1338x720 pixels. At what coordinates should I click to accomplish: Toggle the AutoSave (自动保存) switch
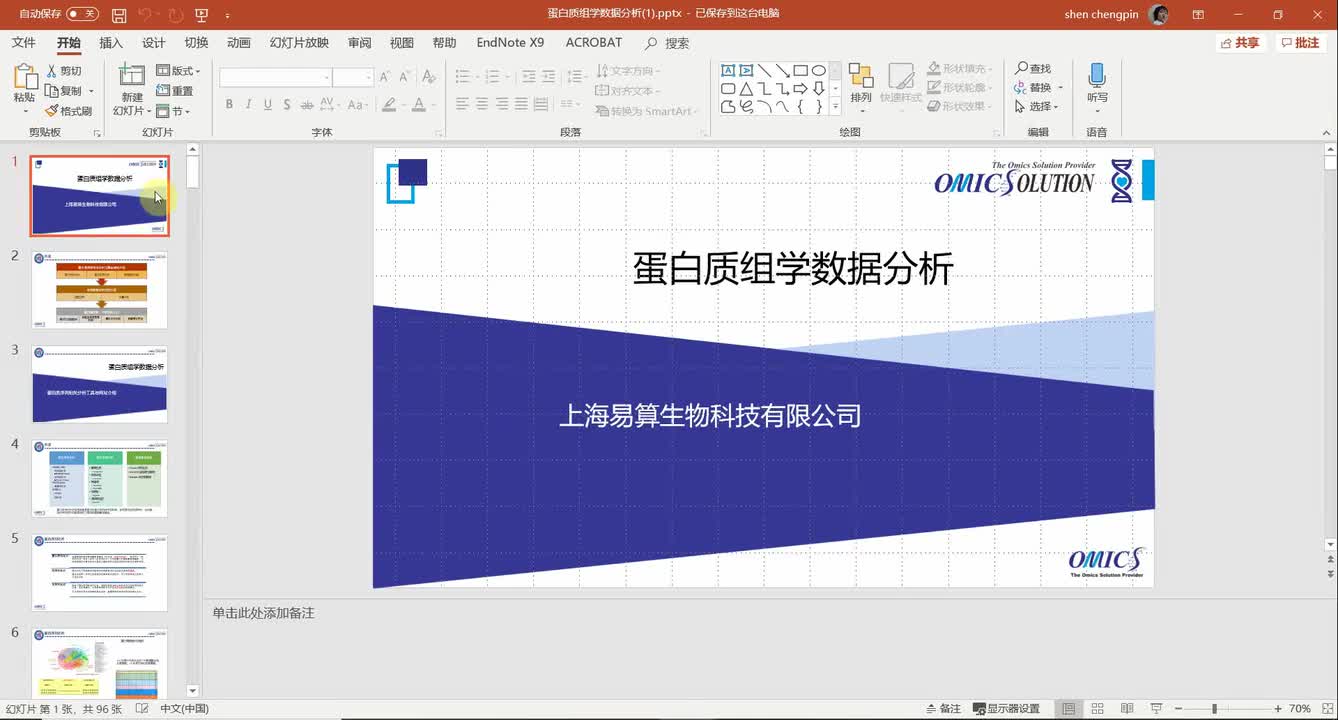coord(82,14)
